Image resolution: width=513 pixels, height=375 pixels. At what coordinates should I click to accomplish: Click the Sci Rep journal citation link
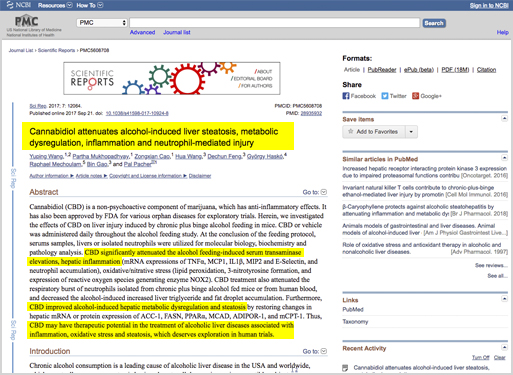tap(38, 106)
